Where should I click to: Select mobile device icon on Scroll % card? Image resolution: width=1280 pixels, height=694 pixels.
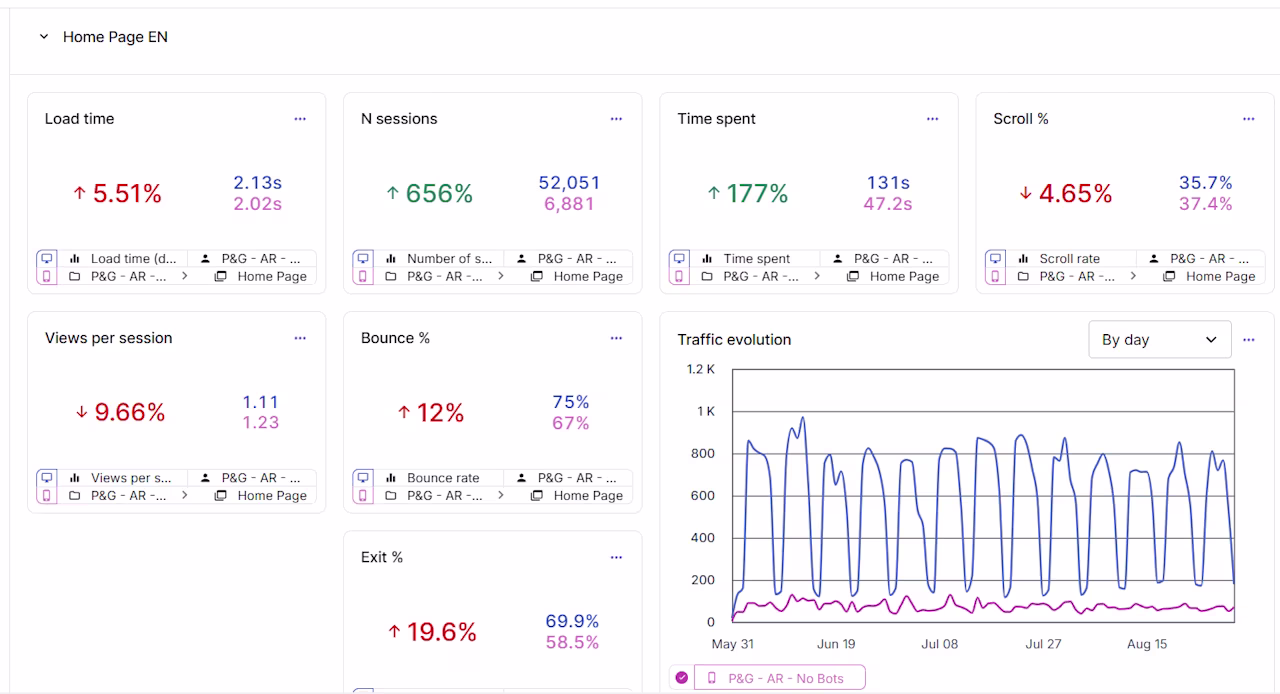[994, 276]
